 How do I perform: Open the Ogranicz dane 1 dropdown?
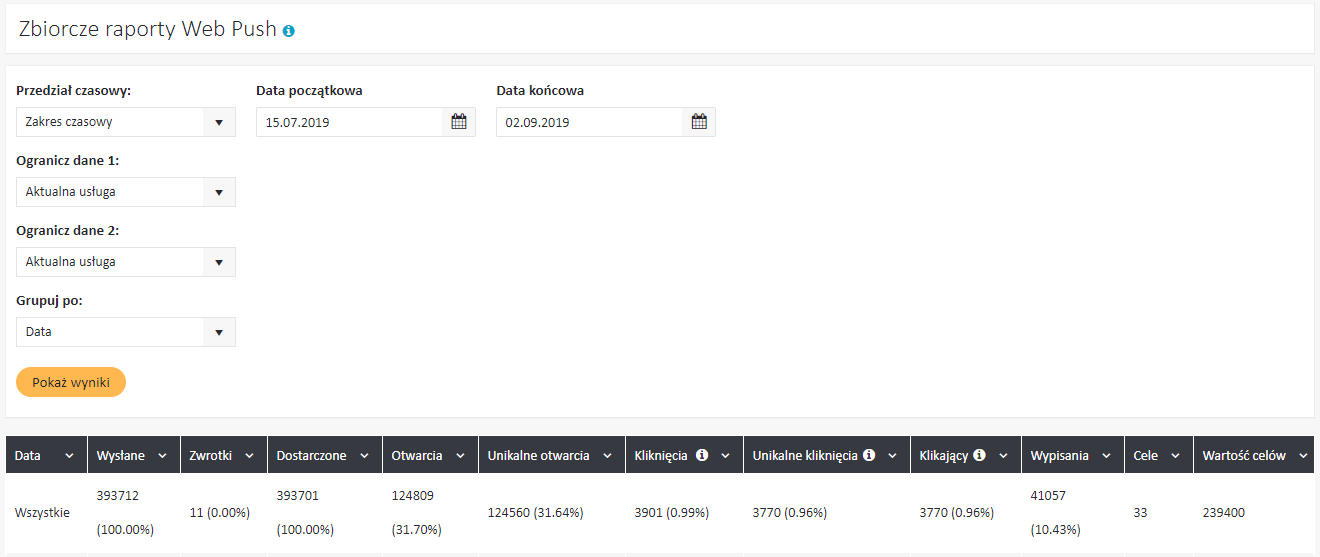pyautogui.click(x=219, y=192)
